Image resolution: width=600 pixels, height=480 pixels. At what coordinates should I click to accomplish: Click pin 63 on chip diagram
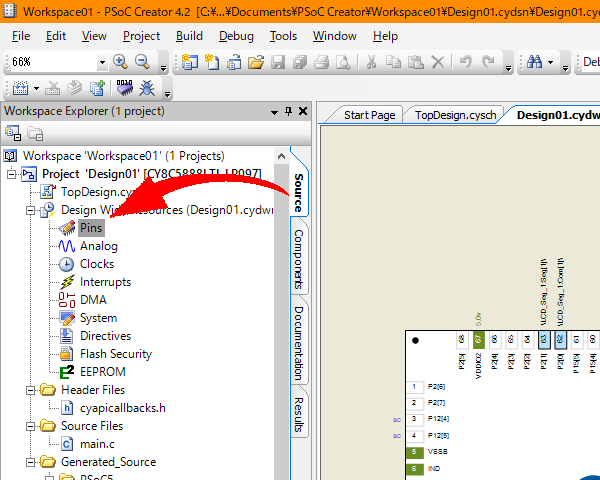click(543, 340)
